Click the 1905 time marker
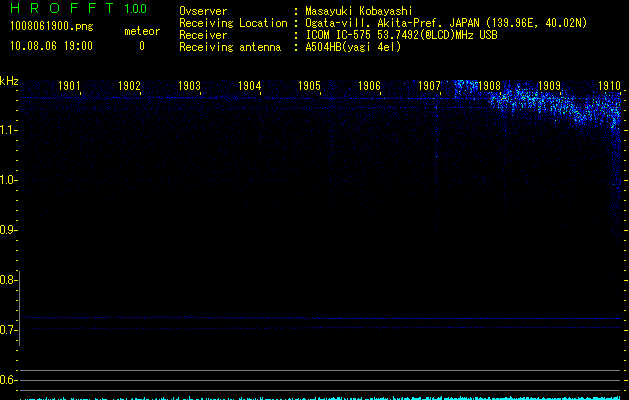Viewport: 629px width, 400px height. (309, 85)
